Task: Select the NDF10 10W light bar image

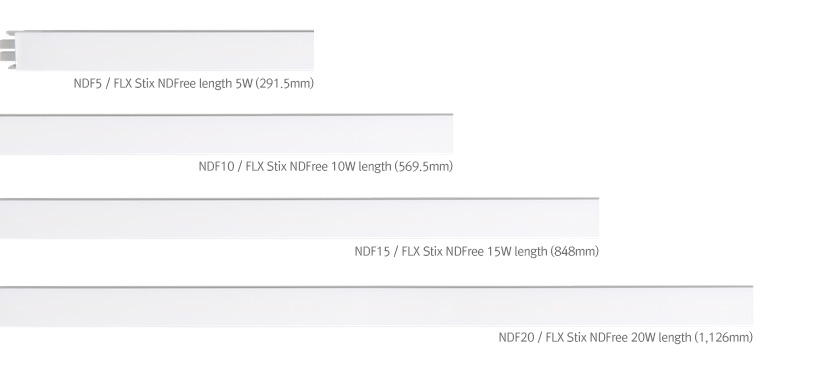Action: point(226,134)
